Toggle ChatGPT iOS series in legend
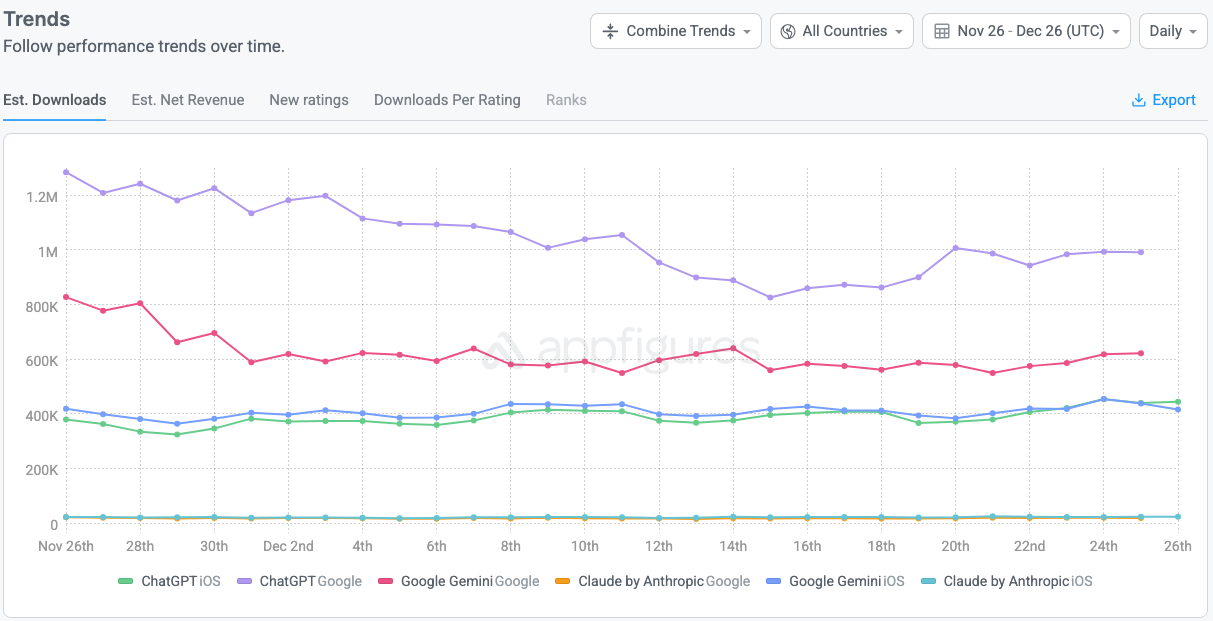 [x=169, y=581]
